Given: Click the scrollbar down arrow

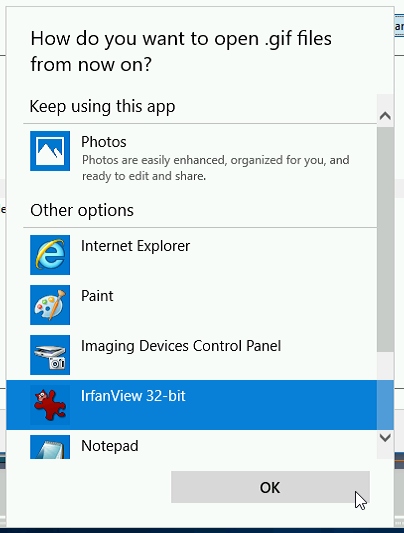Looking at the screenshot, I should pyautogui.click(x=385, y=437).
